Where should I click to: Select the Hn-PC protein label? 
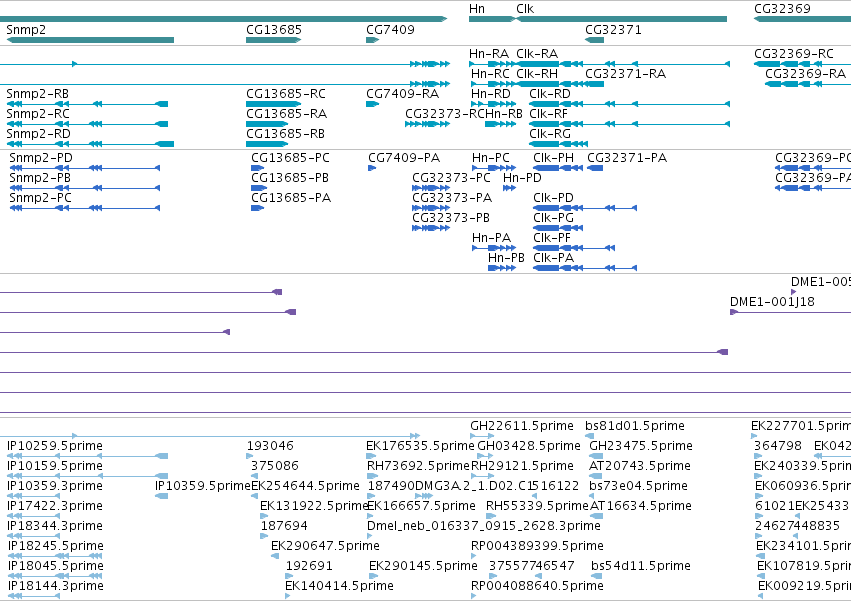tap(491, 158)
